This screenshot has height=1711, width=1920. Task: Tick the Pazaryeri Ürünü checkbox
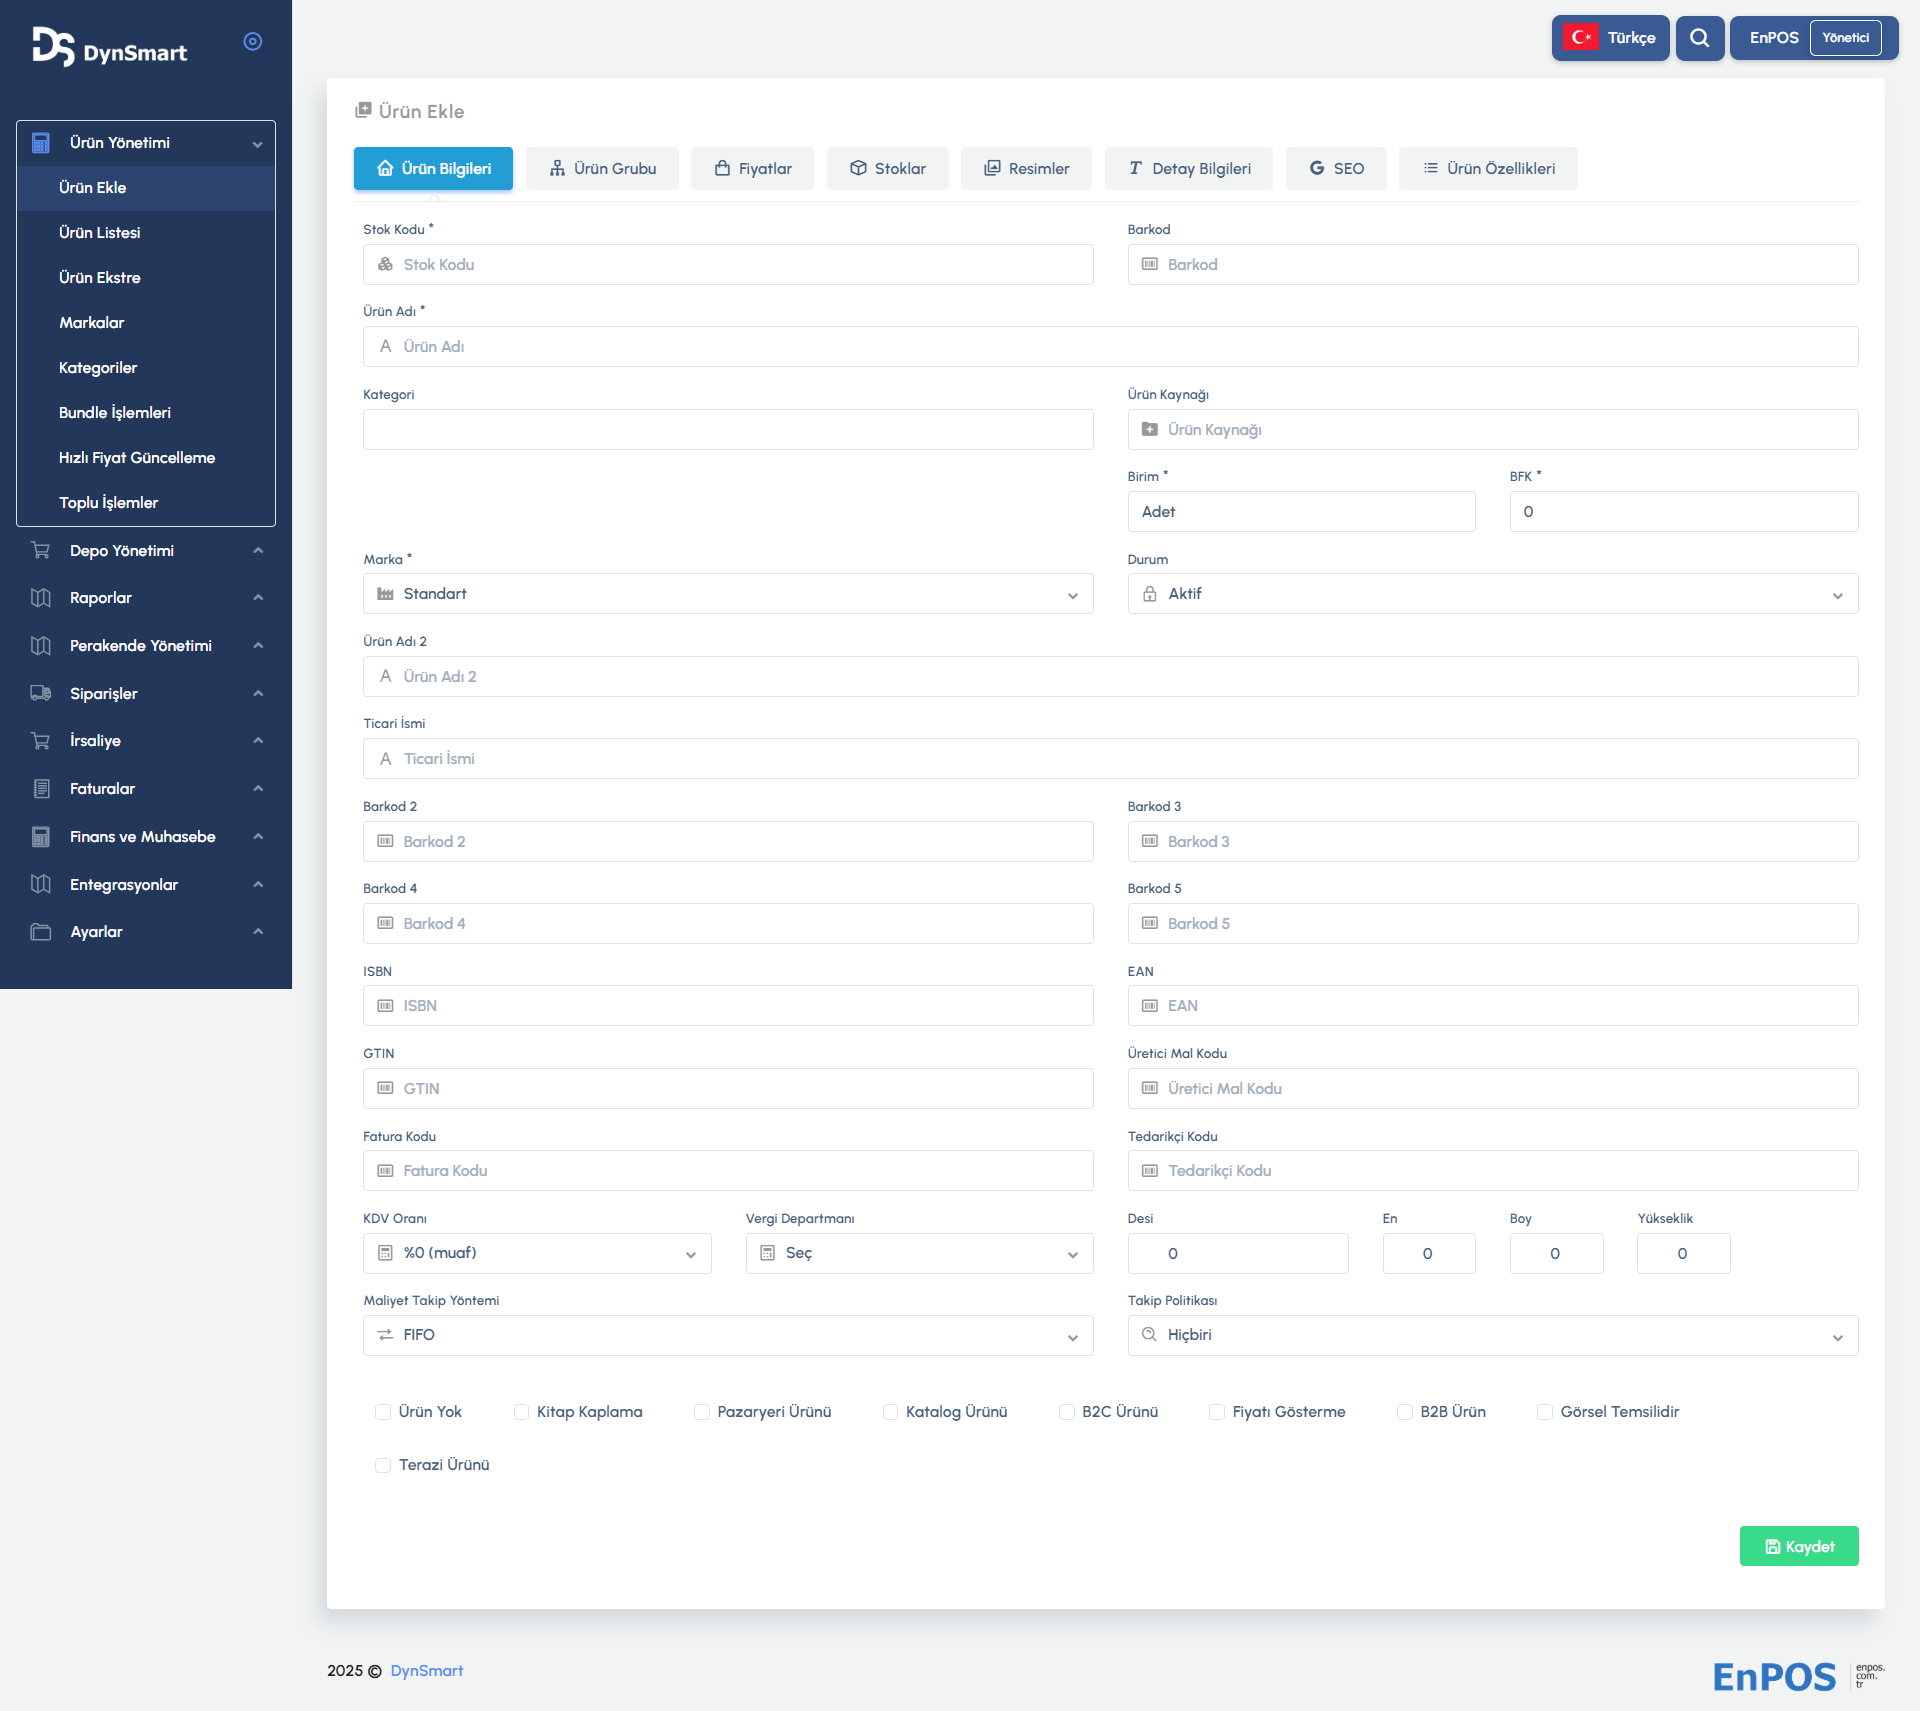(702, 1412)
